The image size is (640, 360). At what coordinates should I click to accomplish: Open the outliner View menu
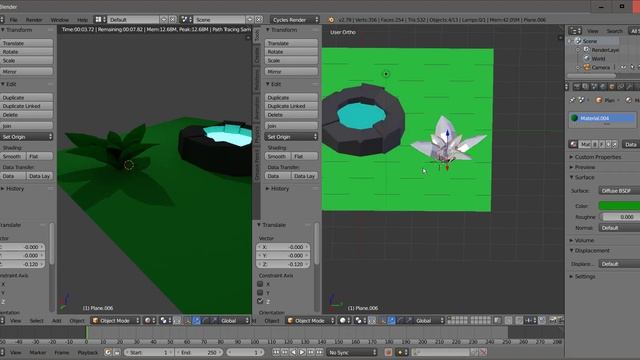592,31
